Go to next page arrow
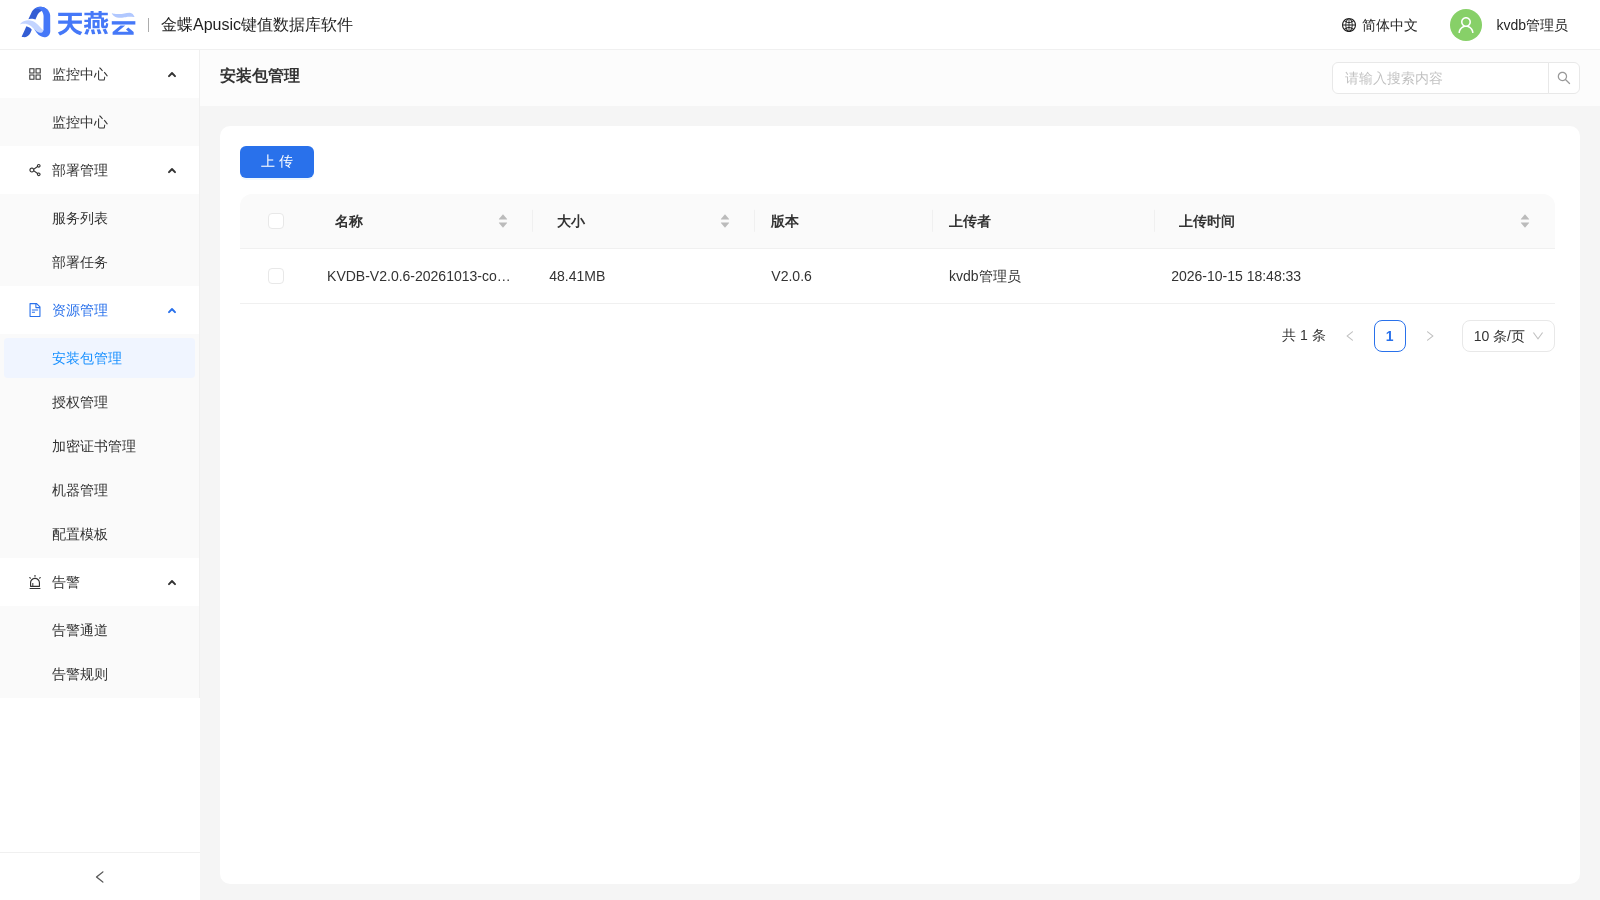This screenshot has width=1600, height=900. 1430,336
